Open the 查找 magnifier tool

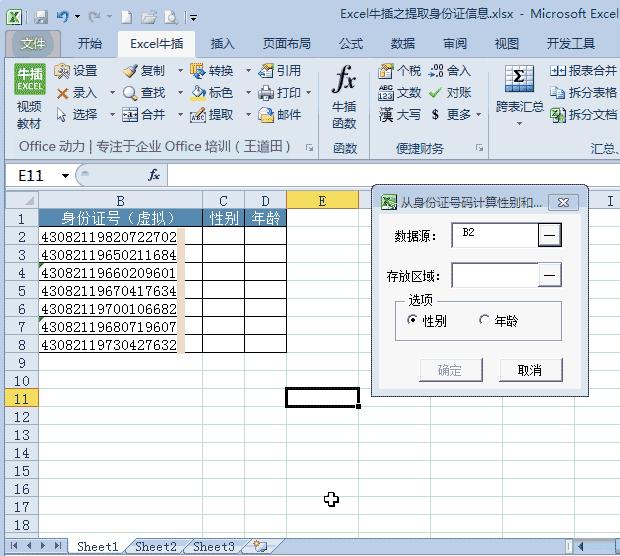[x=143, y=93]
